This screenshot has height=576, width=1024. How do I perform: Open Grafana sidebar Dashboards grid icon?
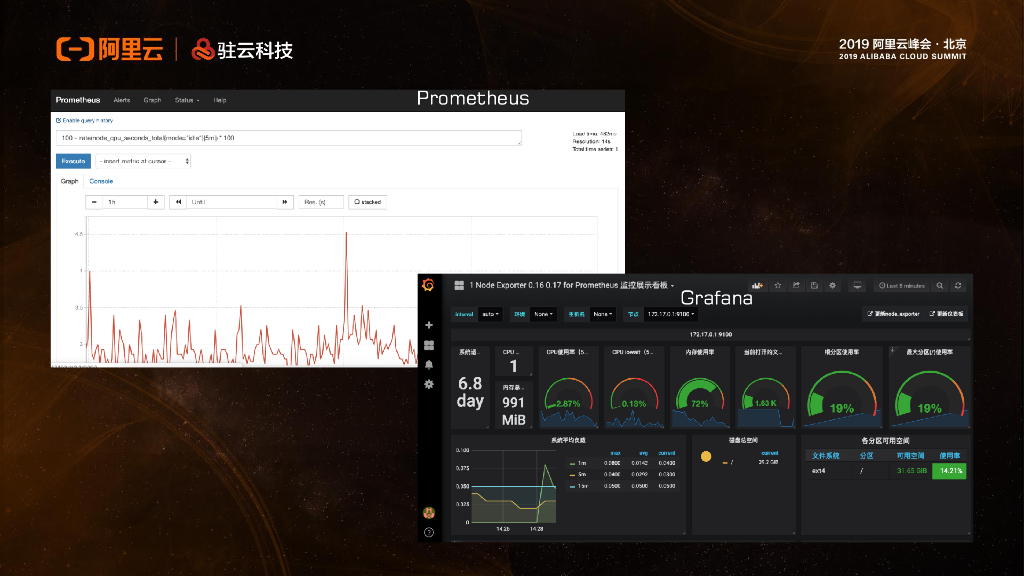click(x=429, y=345)
